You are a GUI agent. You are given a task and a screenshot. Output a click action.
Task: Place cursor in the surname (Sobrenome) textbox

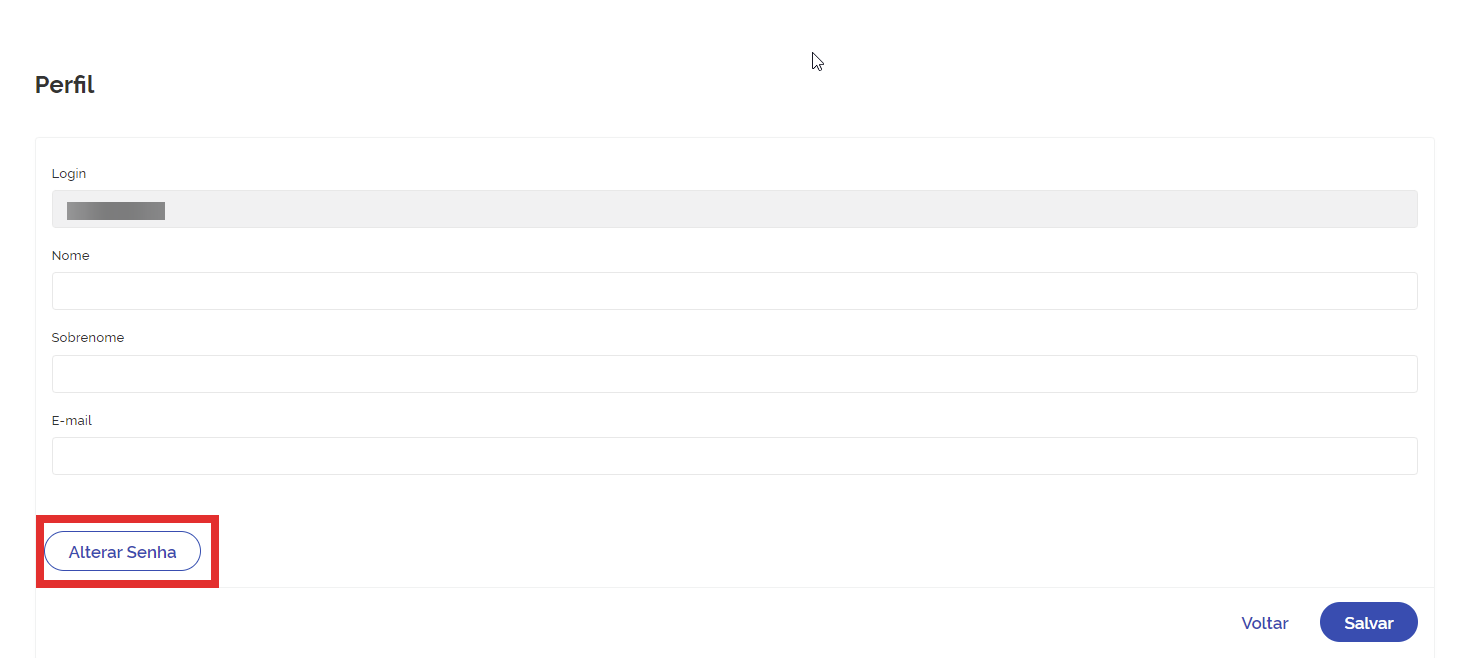pos(734,374)
